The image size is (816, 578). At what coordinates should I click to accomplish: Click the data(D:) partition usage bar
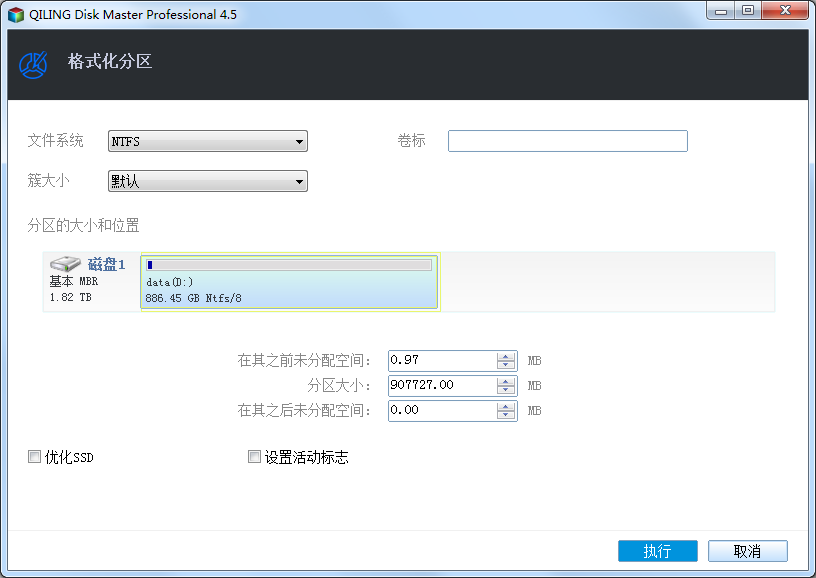[x=289, y=265]
